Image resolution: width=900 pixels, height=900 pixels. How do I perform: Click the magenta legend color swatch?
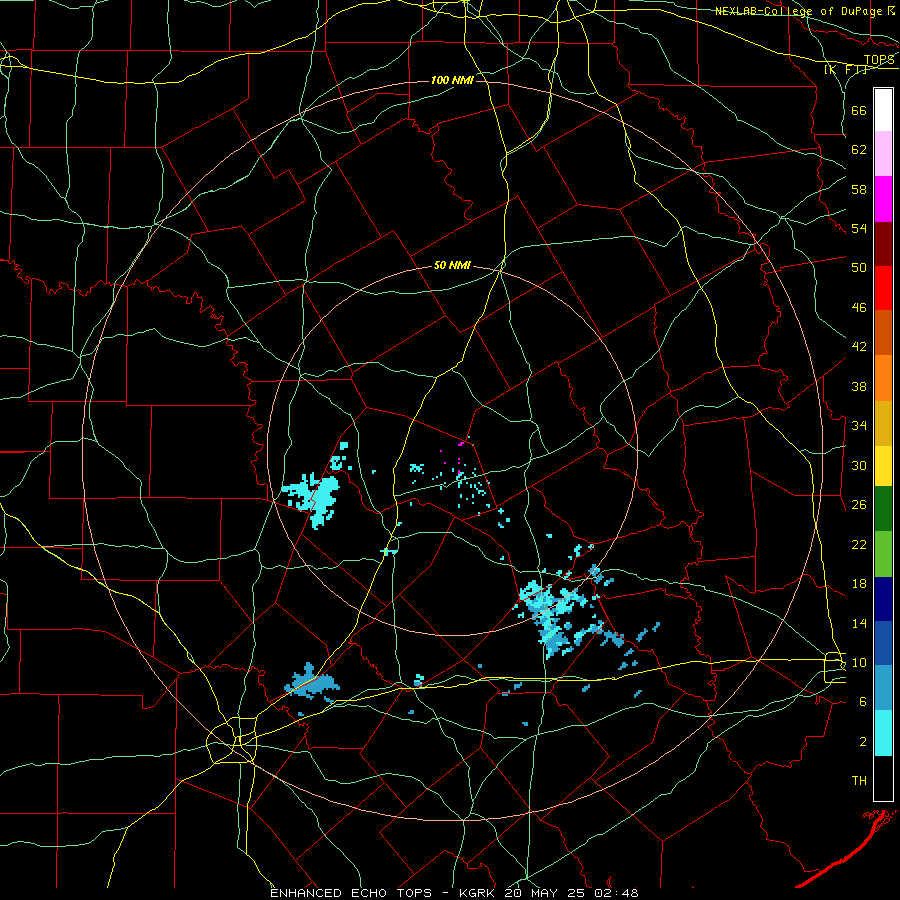(x=883, y=199)
